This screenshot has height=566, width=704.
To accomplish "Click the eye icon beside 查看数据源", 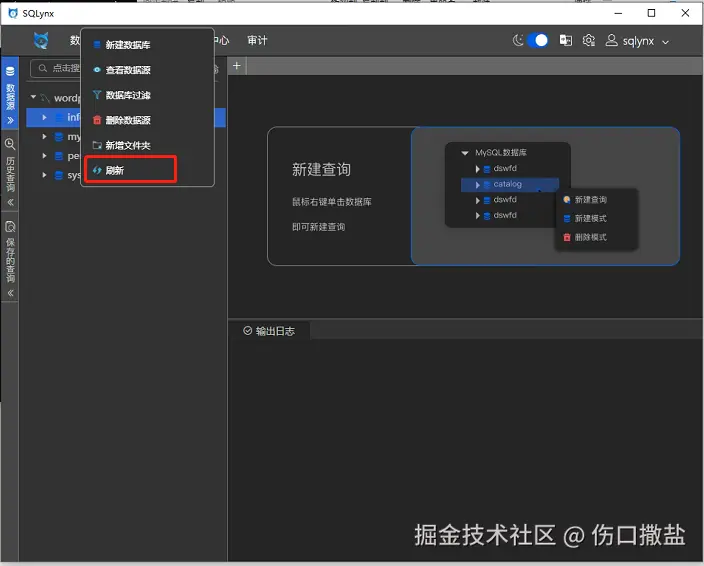I will (x=97, y=70).
